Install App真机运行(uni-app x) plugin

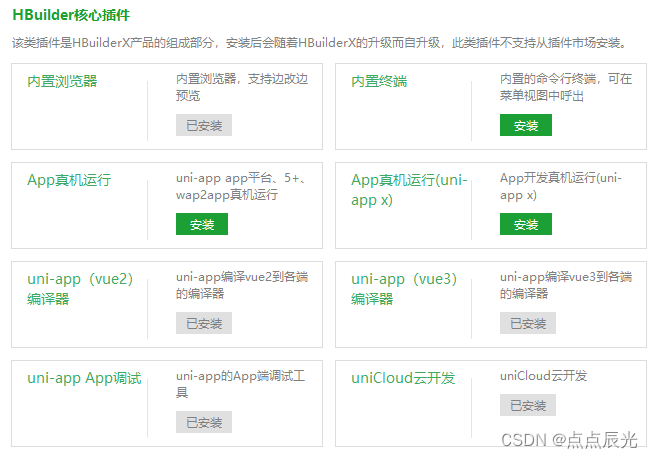tap(526, 224)
